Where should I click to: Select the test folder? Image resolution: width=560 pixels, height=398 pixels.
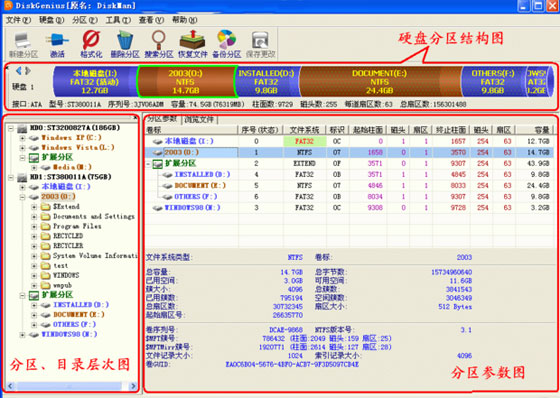coord(60,266)
